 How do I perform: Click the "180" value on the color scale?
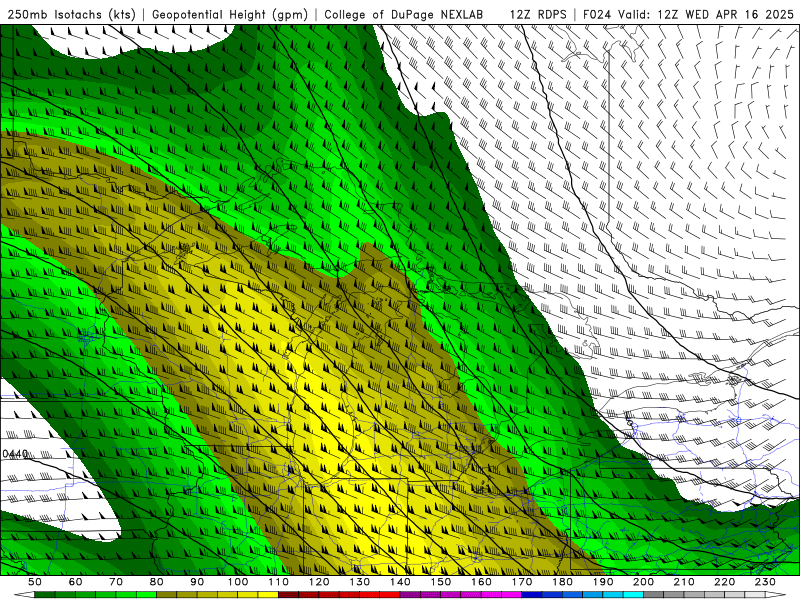(x=562, y=582)
